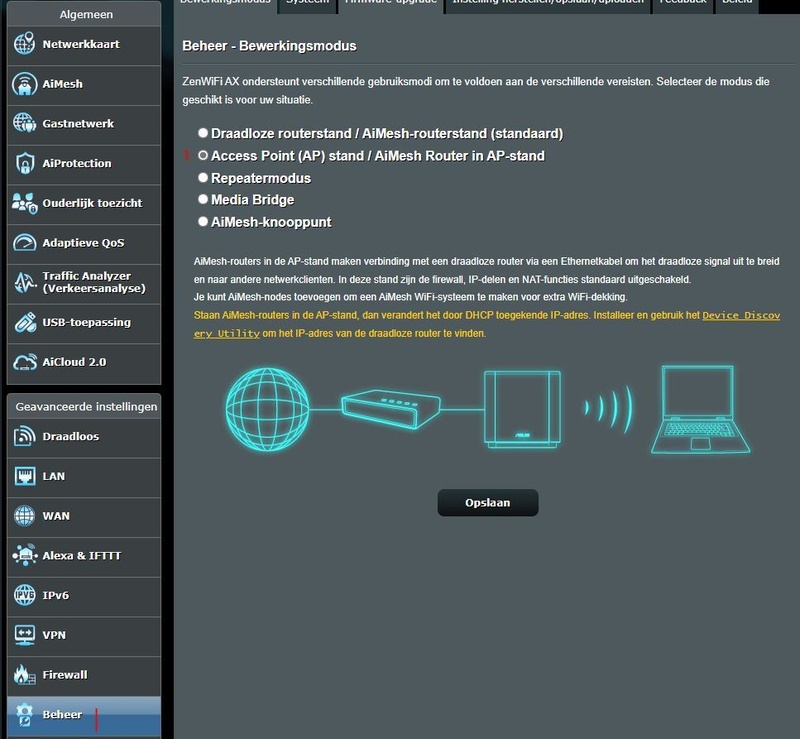Click the line 'Je kunt AiMesh-nodes toevoegen'
Screen dimensions: 800x739
pos(411,297)
